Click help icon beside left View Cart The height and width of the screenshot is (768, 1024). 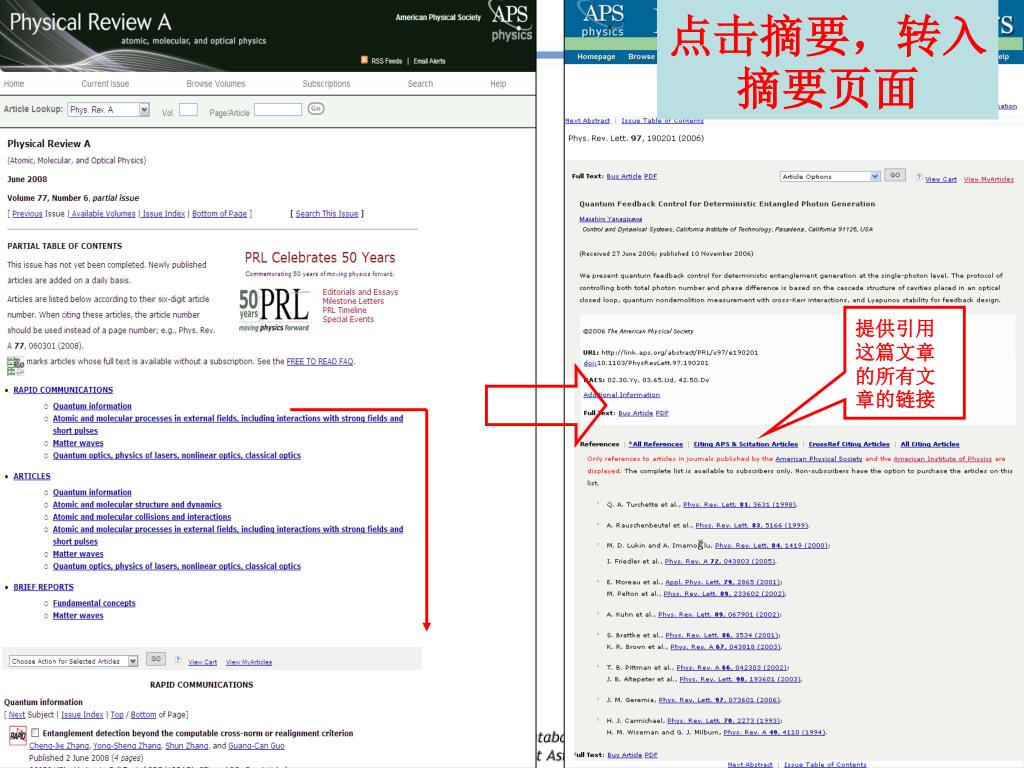coord(178,660)
